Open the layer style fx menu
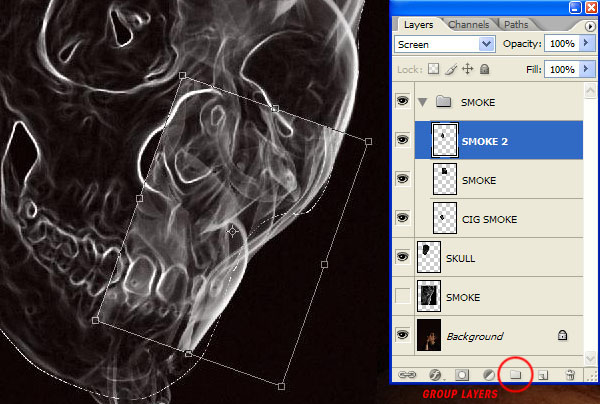The image size is (600, 404). (x=435, y=375)
